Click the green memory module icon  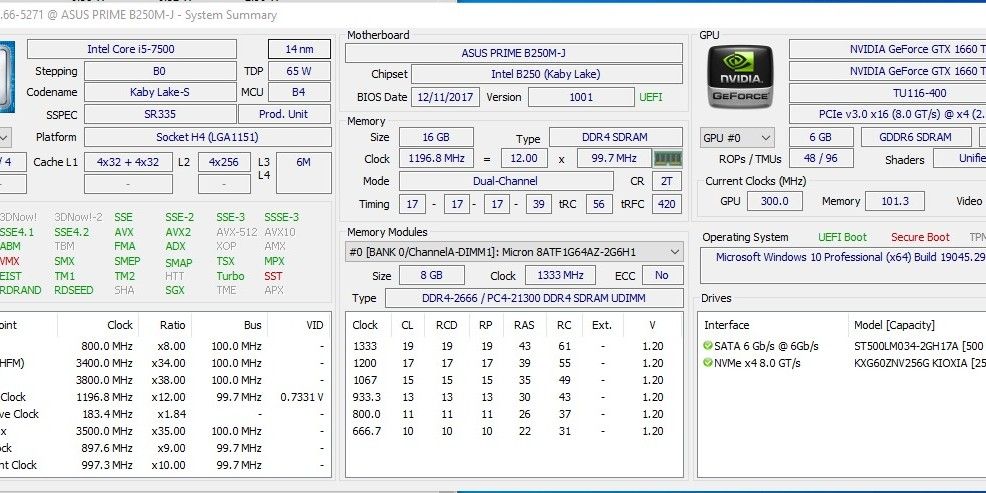(667, 158)
